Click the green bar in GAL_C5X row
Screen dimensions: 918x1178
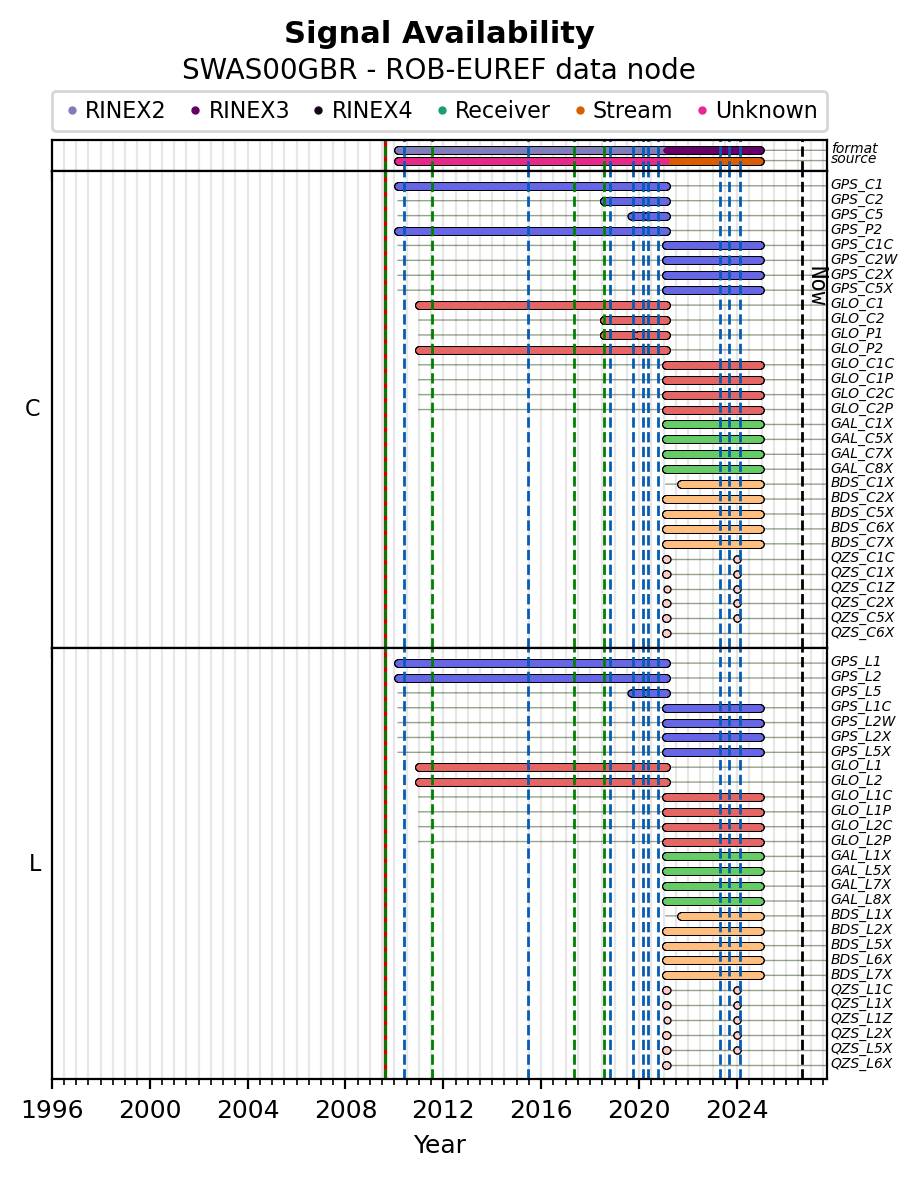point(713,439)
